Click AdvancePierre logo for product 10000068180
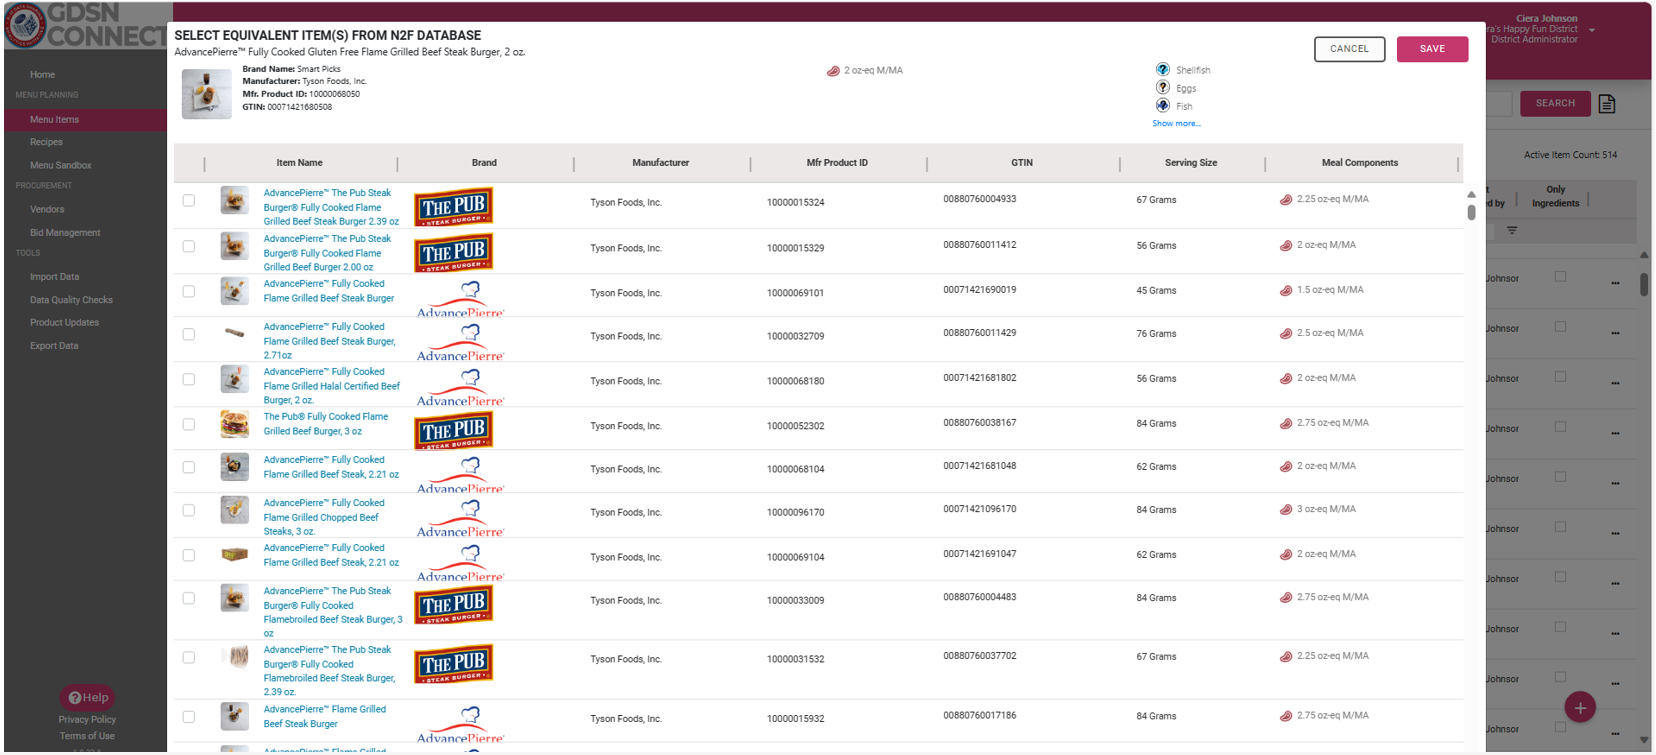 461,387
